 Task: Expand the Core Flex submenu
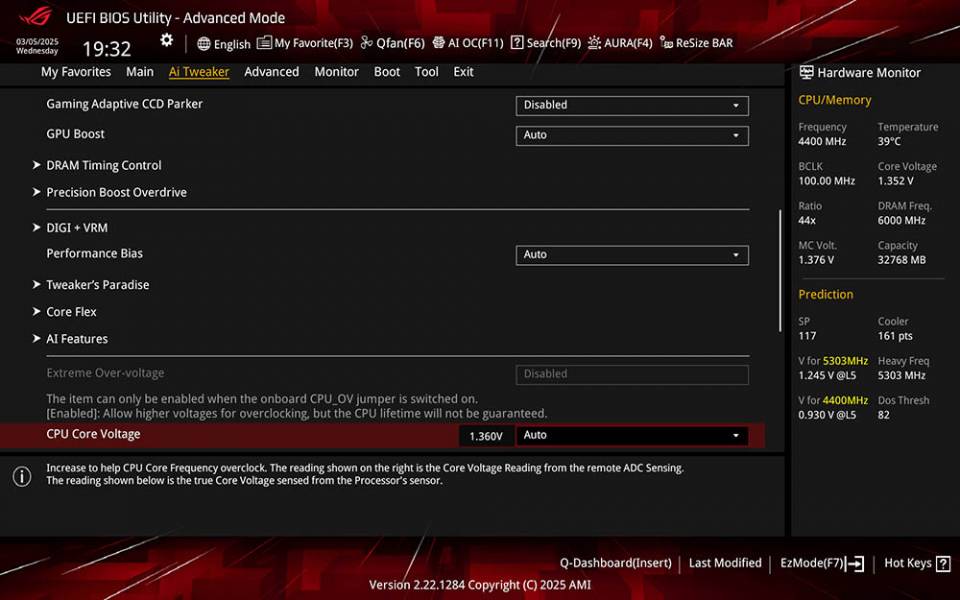coord(71,312)
